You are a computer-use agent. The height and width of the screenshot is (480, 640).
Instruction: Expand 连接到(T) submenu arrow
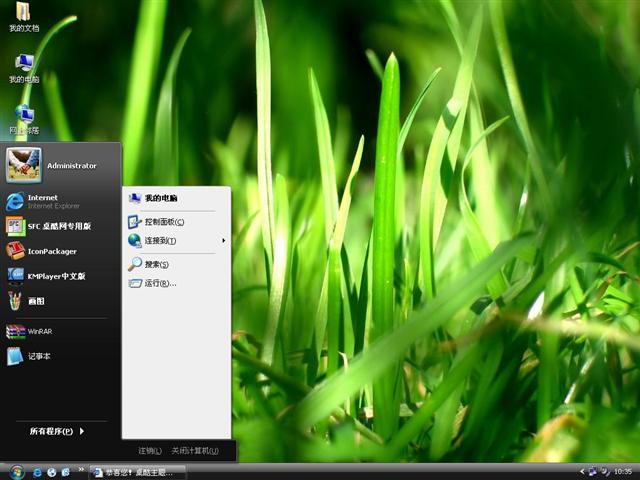click(224, 241)
